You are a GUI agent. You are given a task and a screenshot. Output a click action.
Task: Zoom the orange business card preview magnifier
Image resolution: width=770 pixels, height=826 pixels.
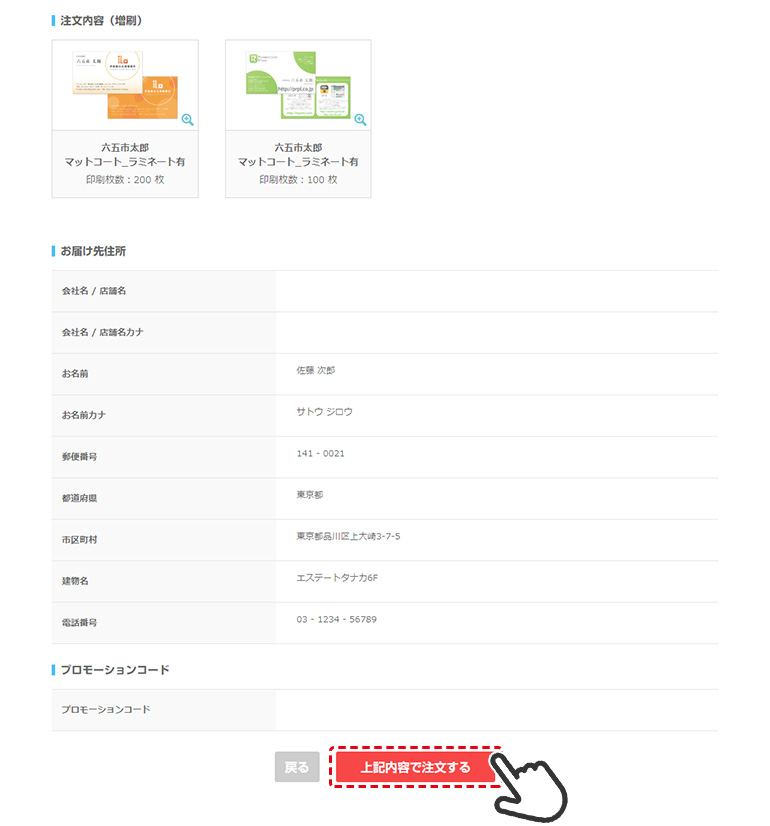coord(187,120)
